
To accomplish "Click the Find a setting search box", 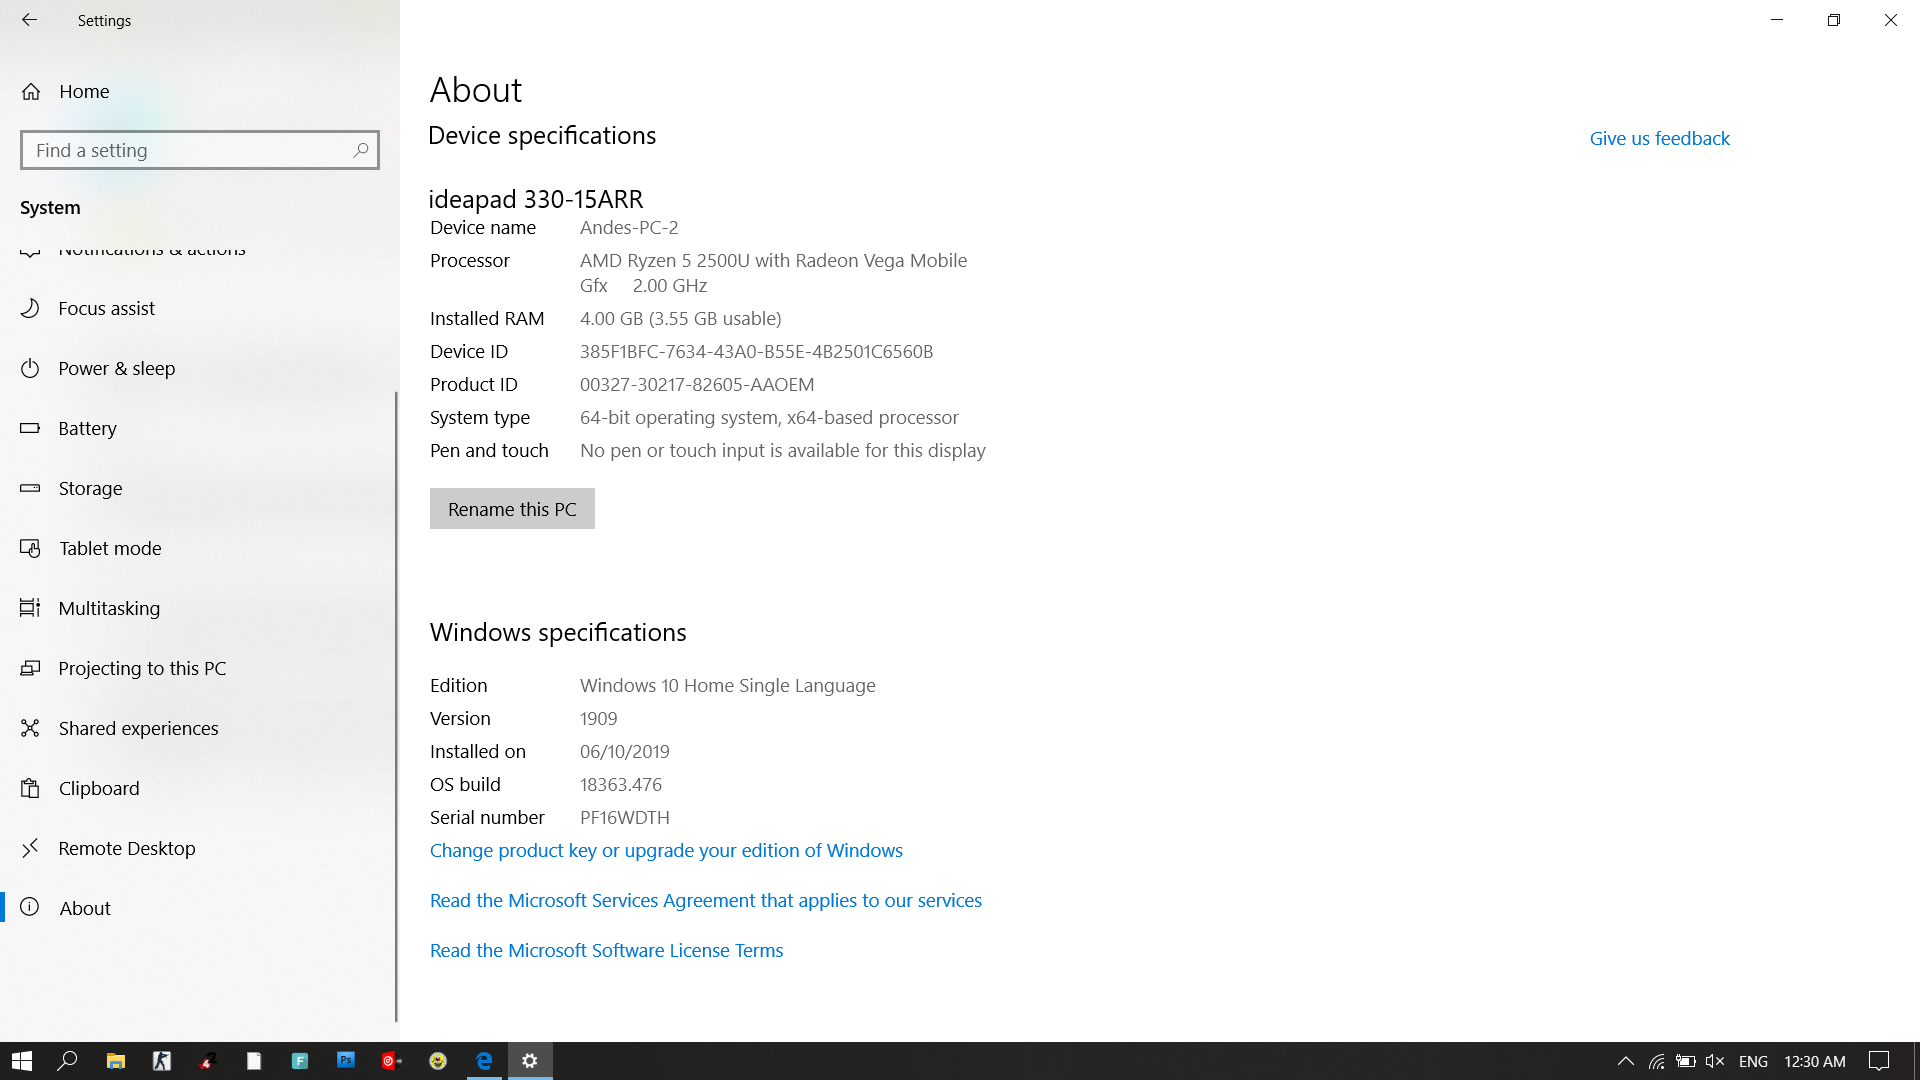I will pos(199,150).
